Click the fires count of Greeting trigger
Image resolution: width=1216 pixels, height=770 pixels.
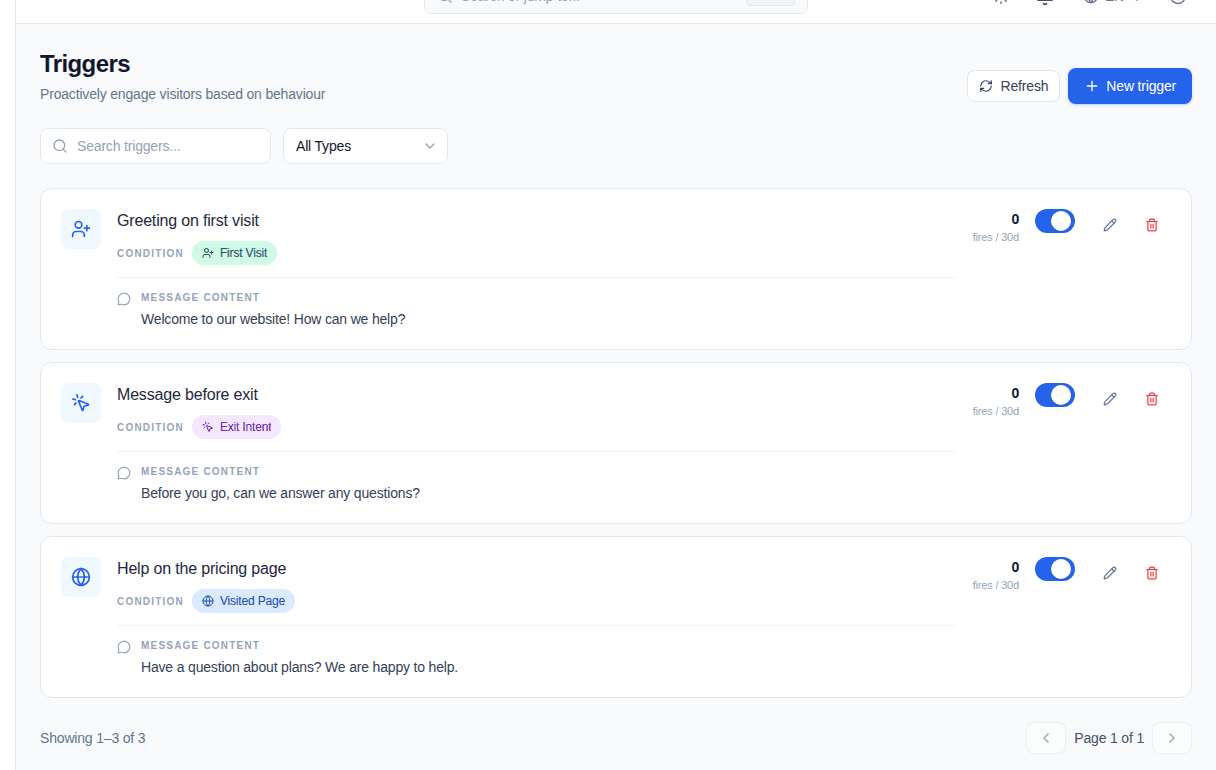tap(1015, 219)
